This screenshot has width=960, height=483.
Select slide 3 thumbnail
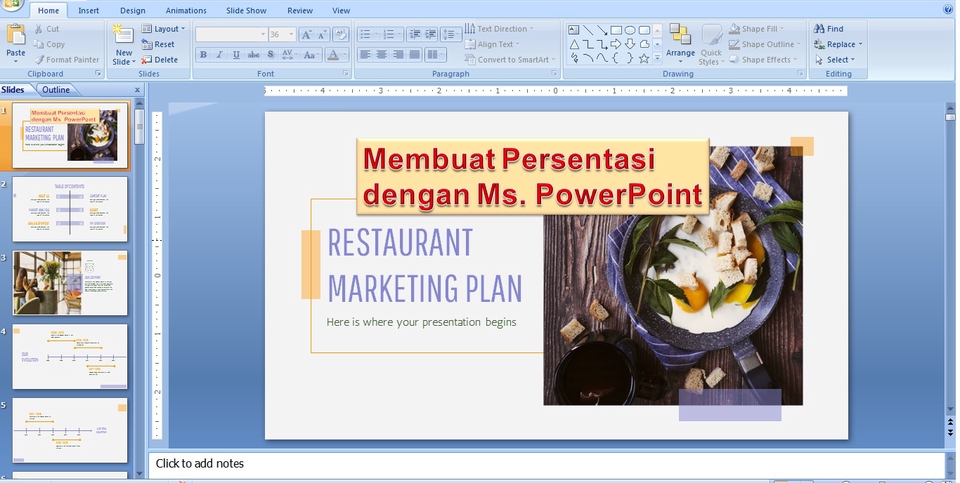pyautogui.click(x=70, y=283)
